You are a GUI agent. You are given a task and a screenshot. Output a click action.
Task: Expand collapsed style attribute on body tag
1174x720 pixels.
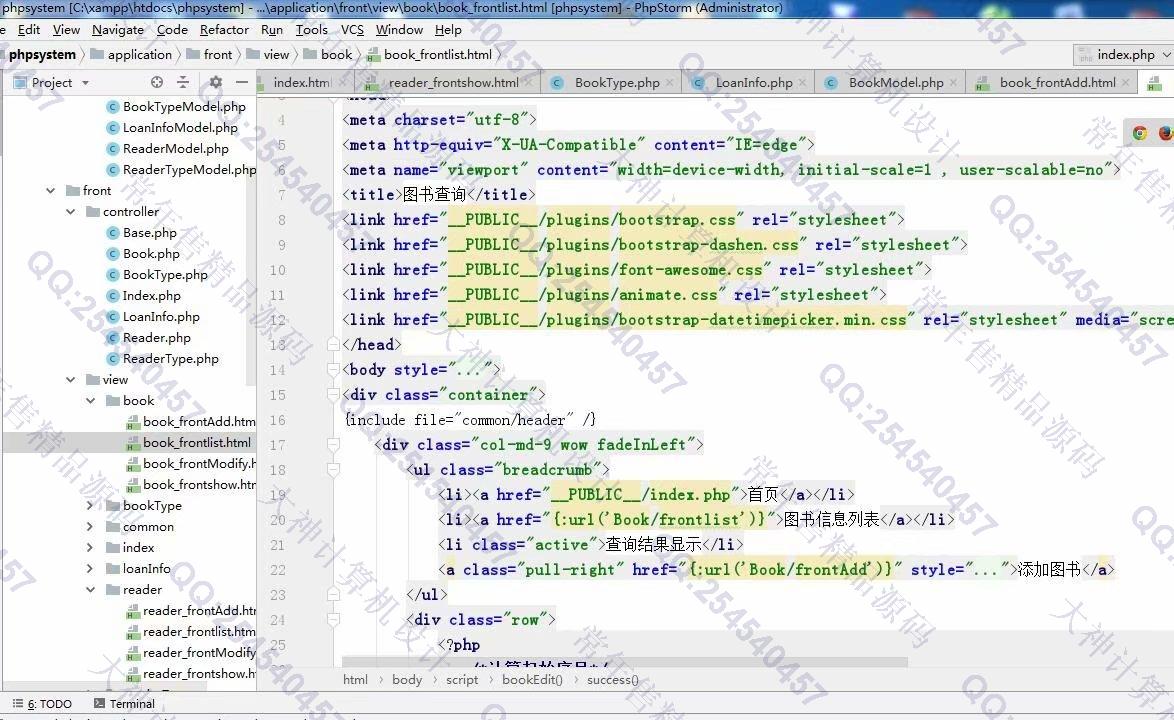[x=470, y=370]
